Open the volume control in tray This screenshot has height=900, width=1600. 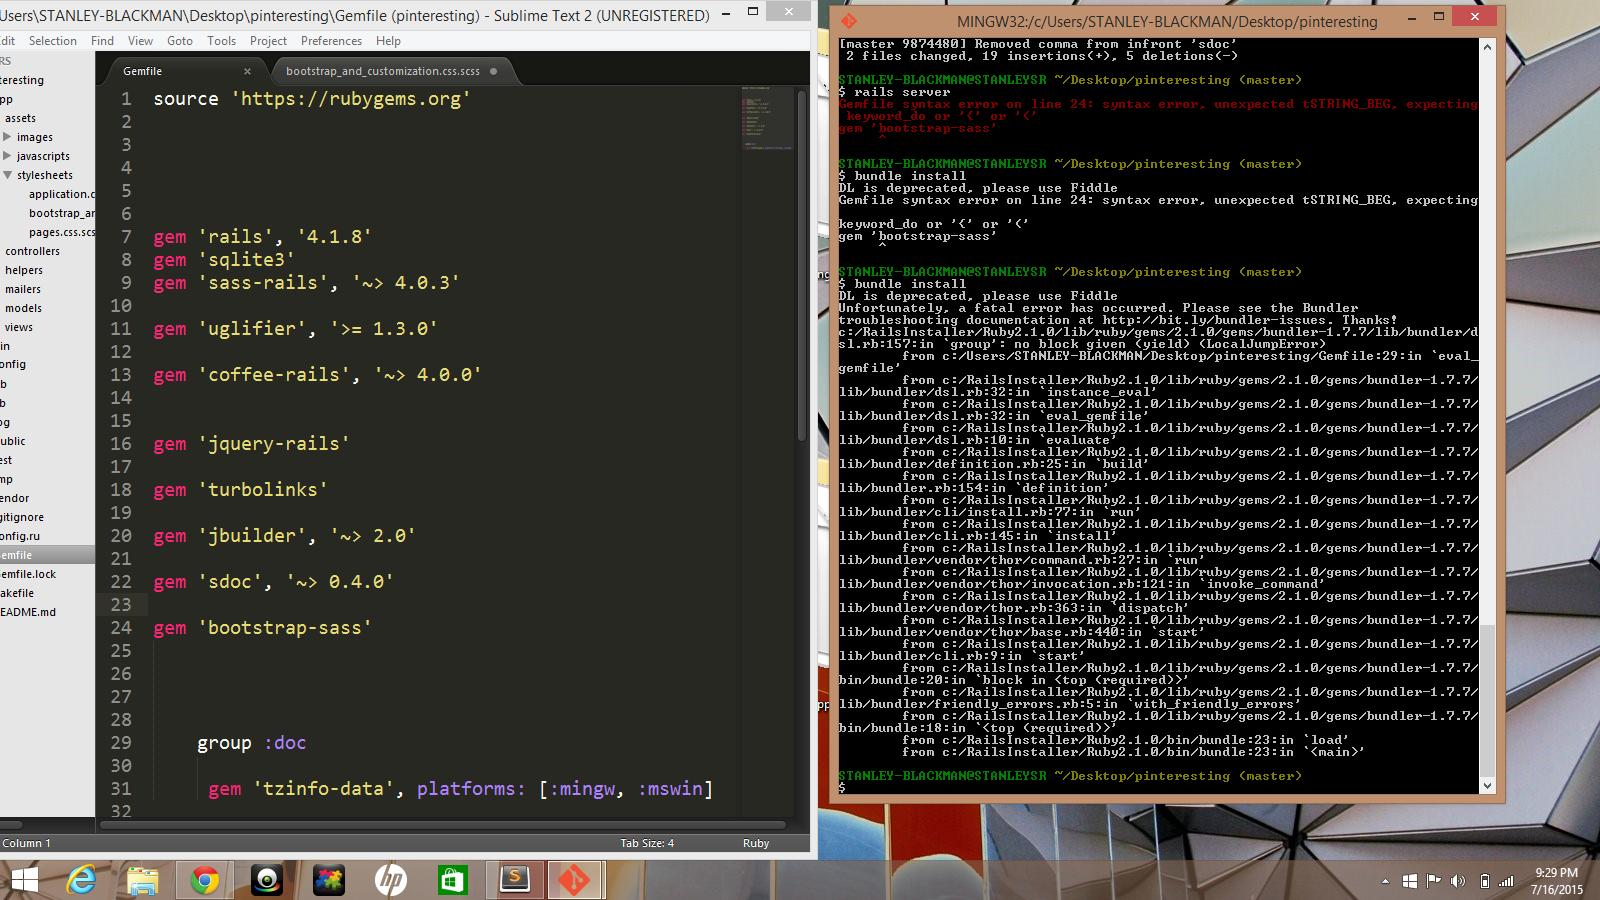[1458, 881]
